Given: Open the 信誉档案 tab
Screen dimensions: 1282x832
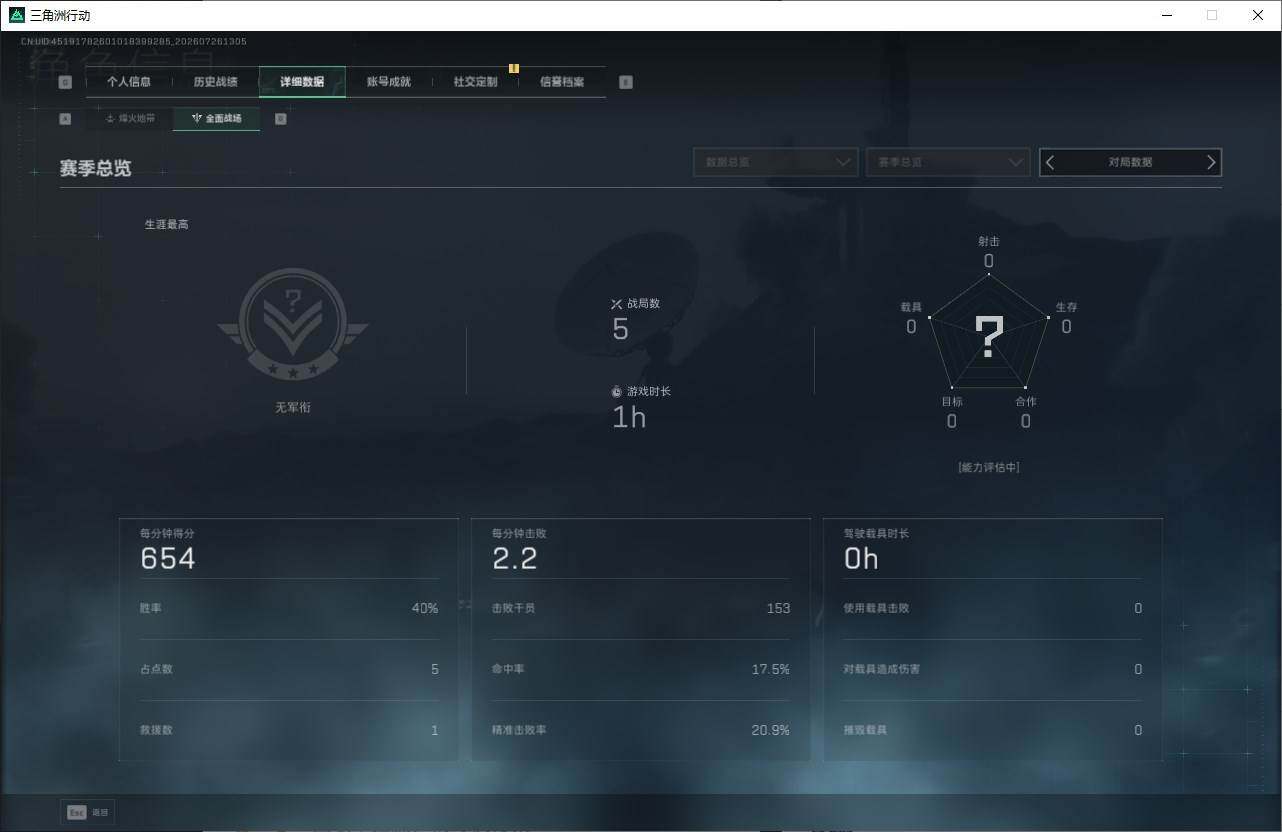Looking at the screenshot, I should click(562, 82).
